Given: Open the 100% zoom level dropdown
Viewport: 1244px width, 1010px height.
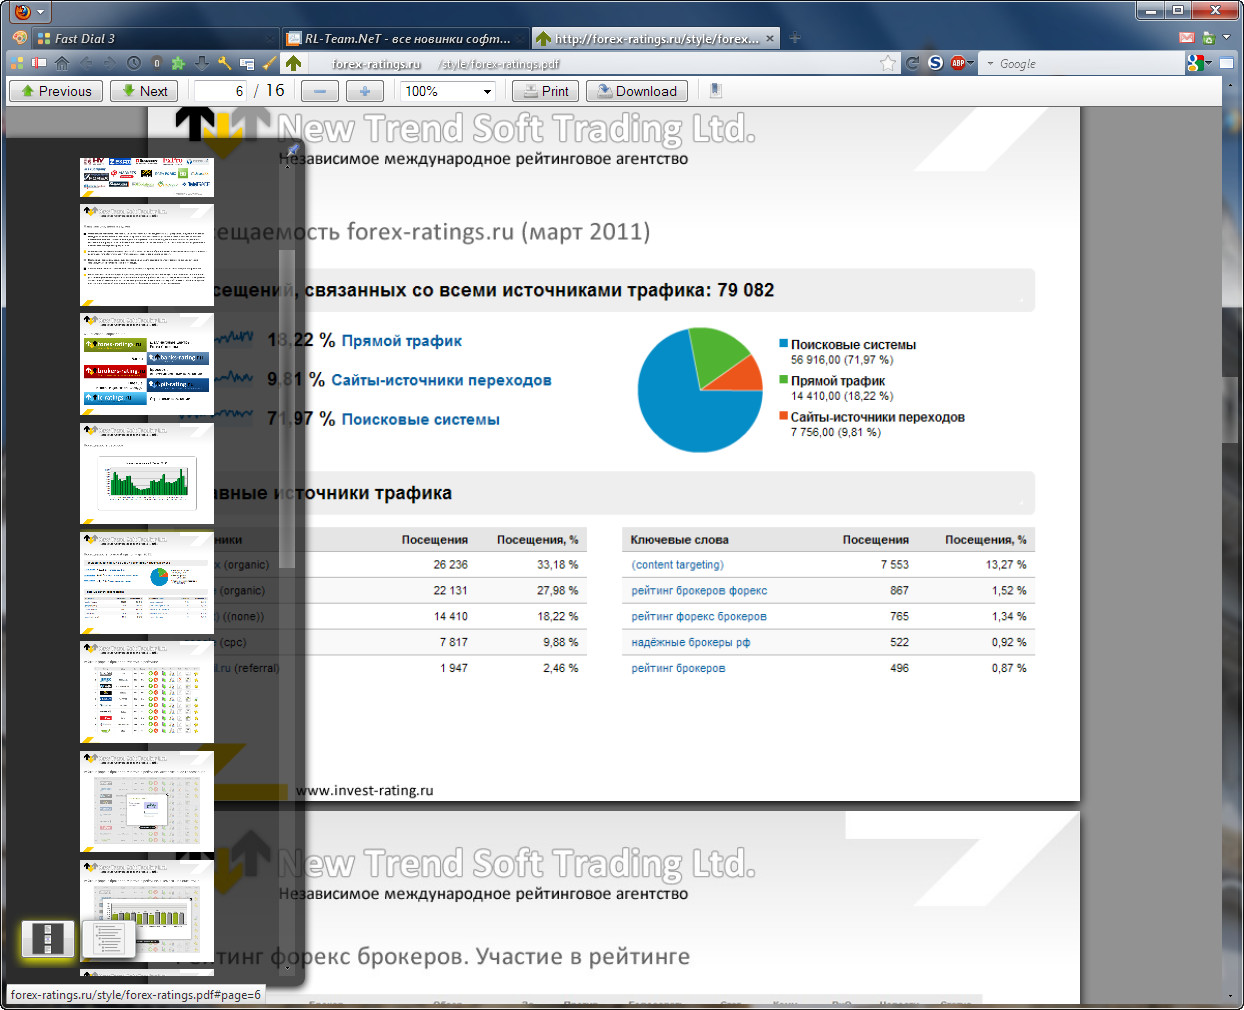Looking at the screenshot, I should pos(448,91).
